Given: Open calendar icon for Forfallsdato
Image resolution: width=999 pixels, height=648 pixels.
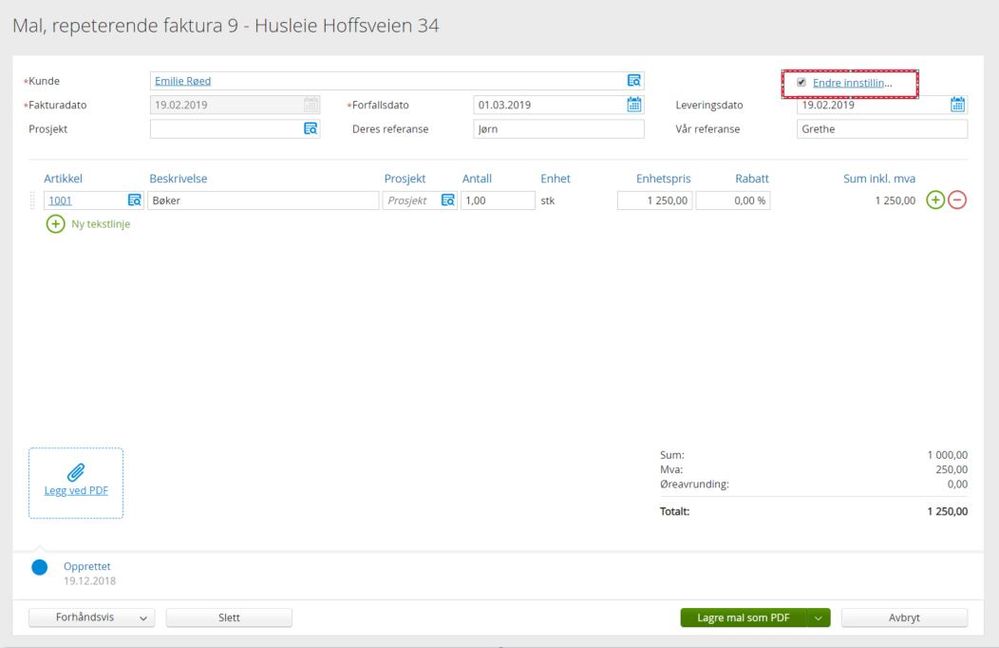Looking at the screenshot, I should 634,104.
